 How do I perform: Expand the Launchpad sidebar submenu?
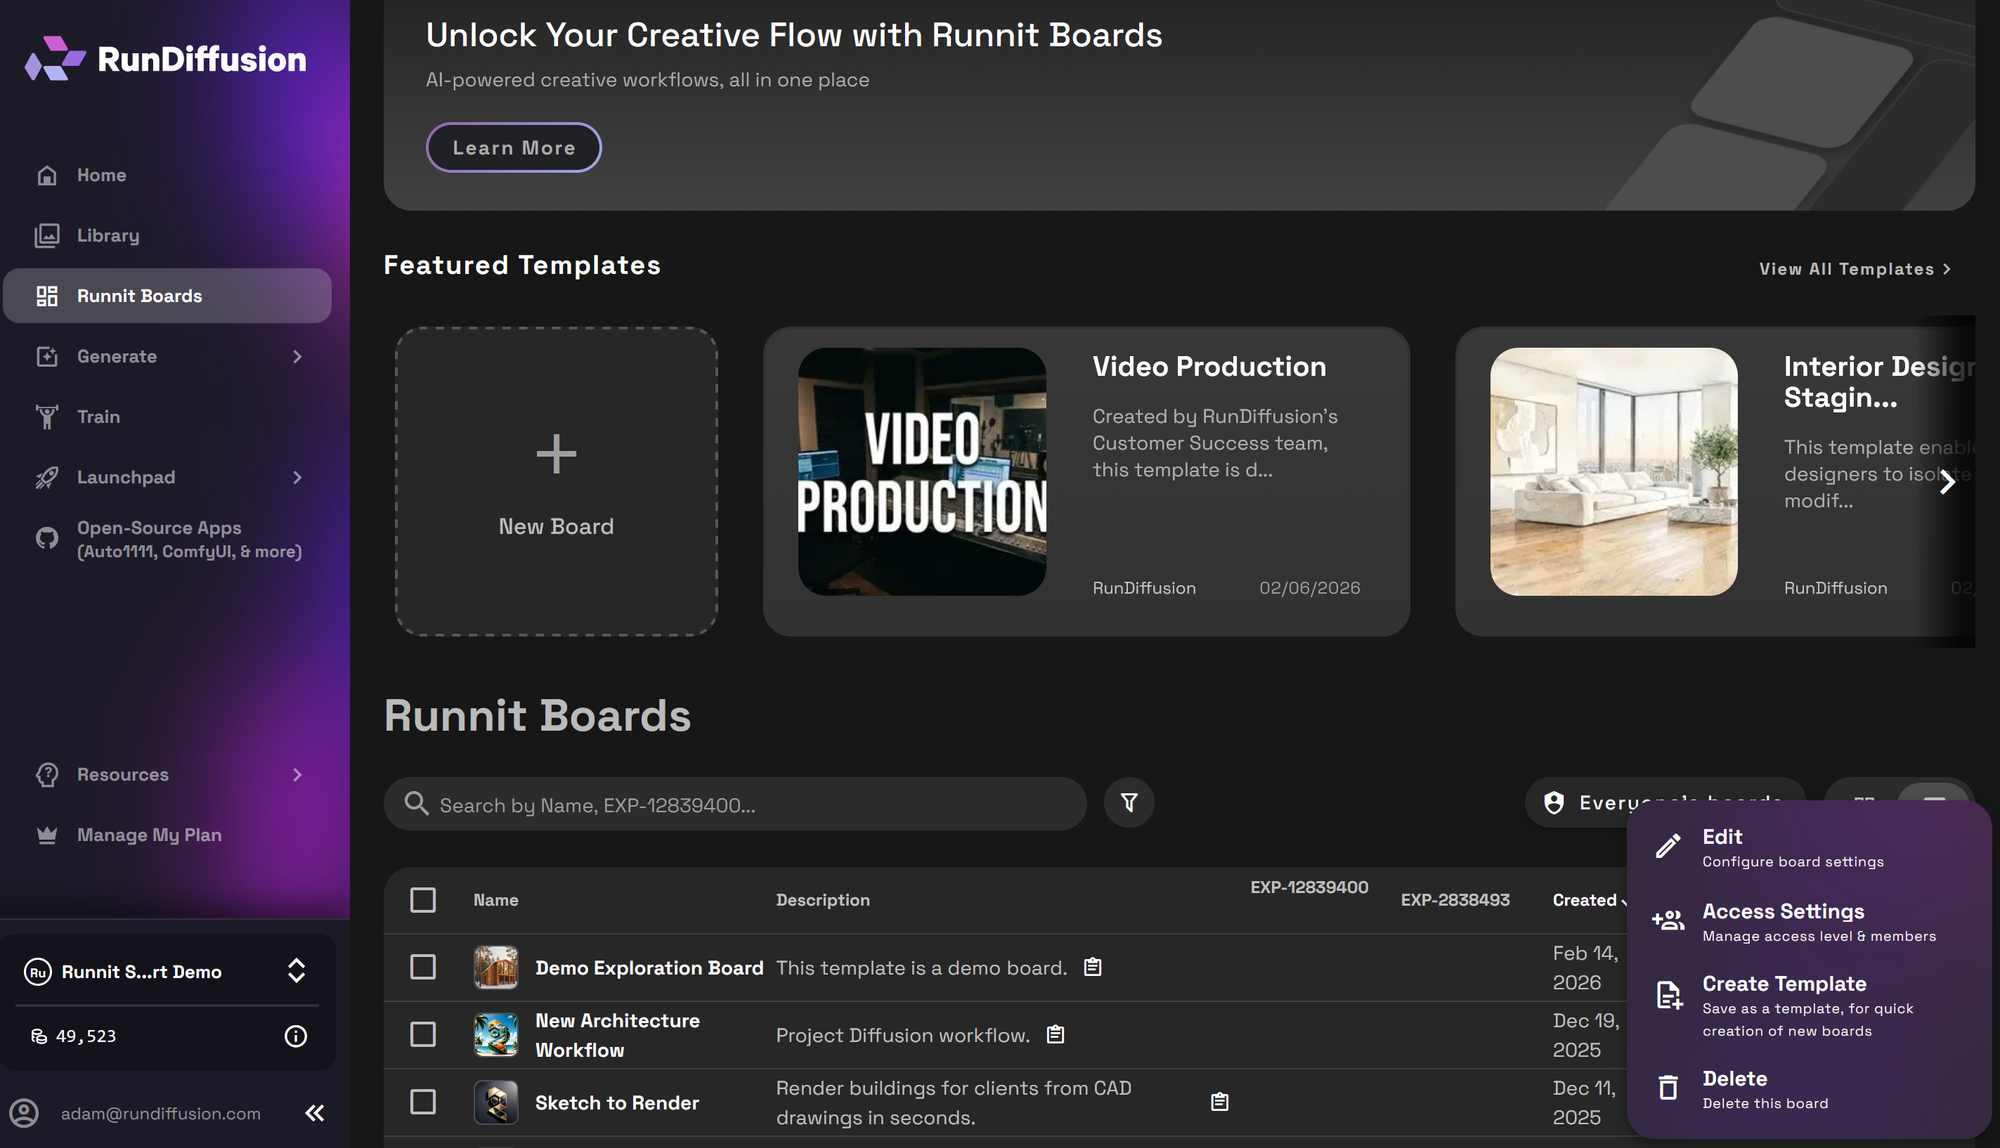tap(297, 478)
